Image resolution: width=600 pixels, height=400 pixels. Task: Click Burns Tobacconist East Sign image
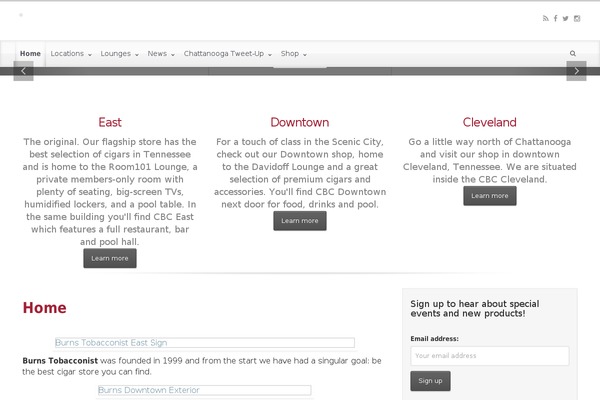coord(205,343)
